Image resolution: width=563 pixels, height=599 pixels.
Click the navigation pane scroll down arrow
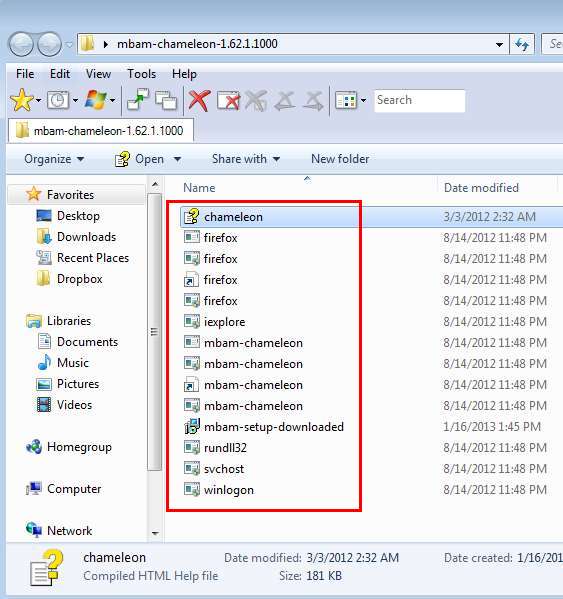(x=155, y=533)
